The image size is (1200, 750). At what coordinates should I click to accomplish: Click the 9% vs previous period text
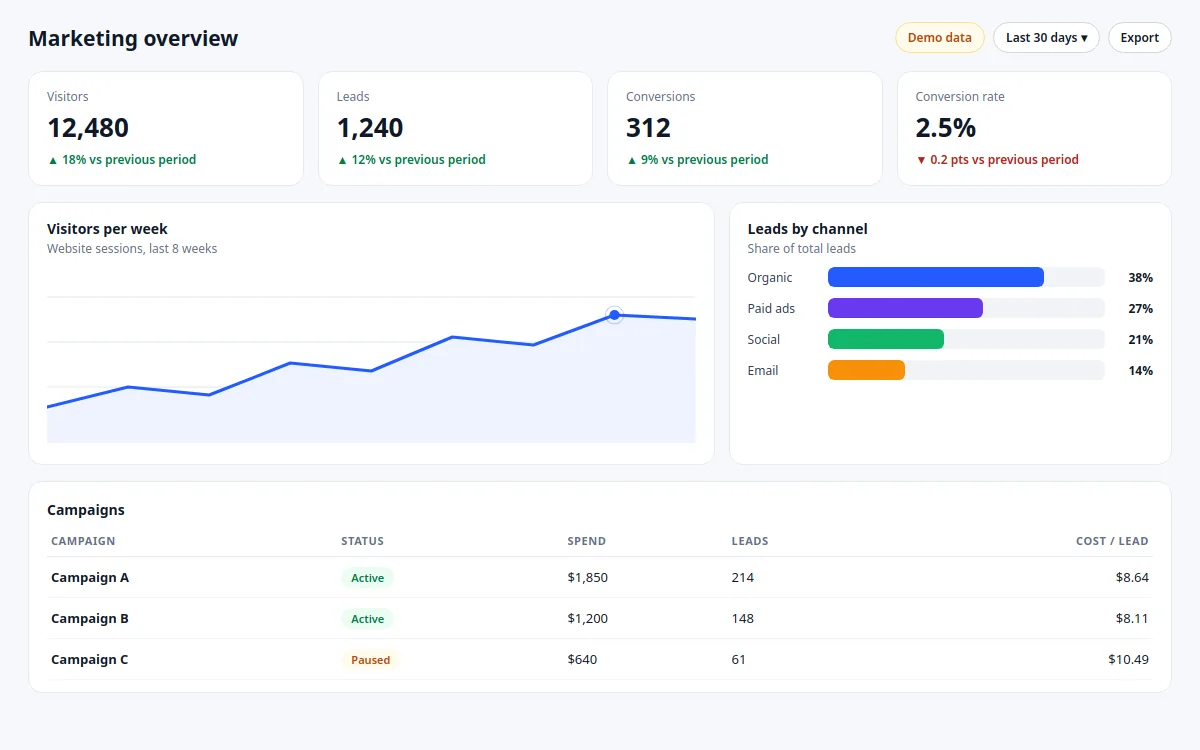[x=697, y=159]
